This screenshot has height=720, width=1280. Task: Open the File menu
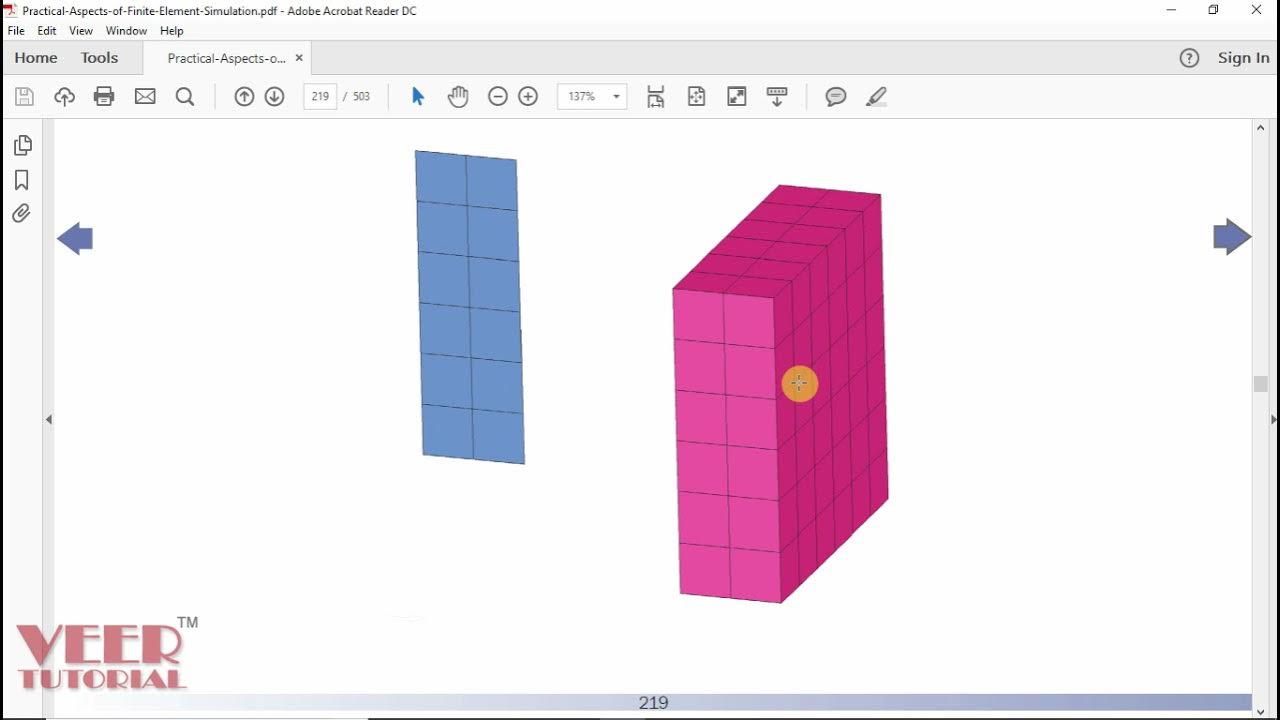point(16,31)
